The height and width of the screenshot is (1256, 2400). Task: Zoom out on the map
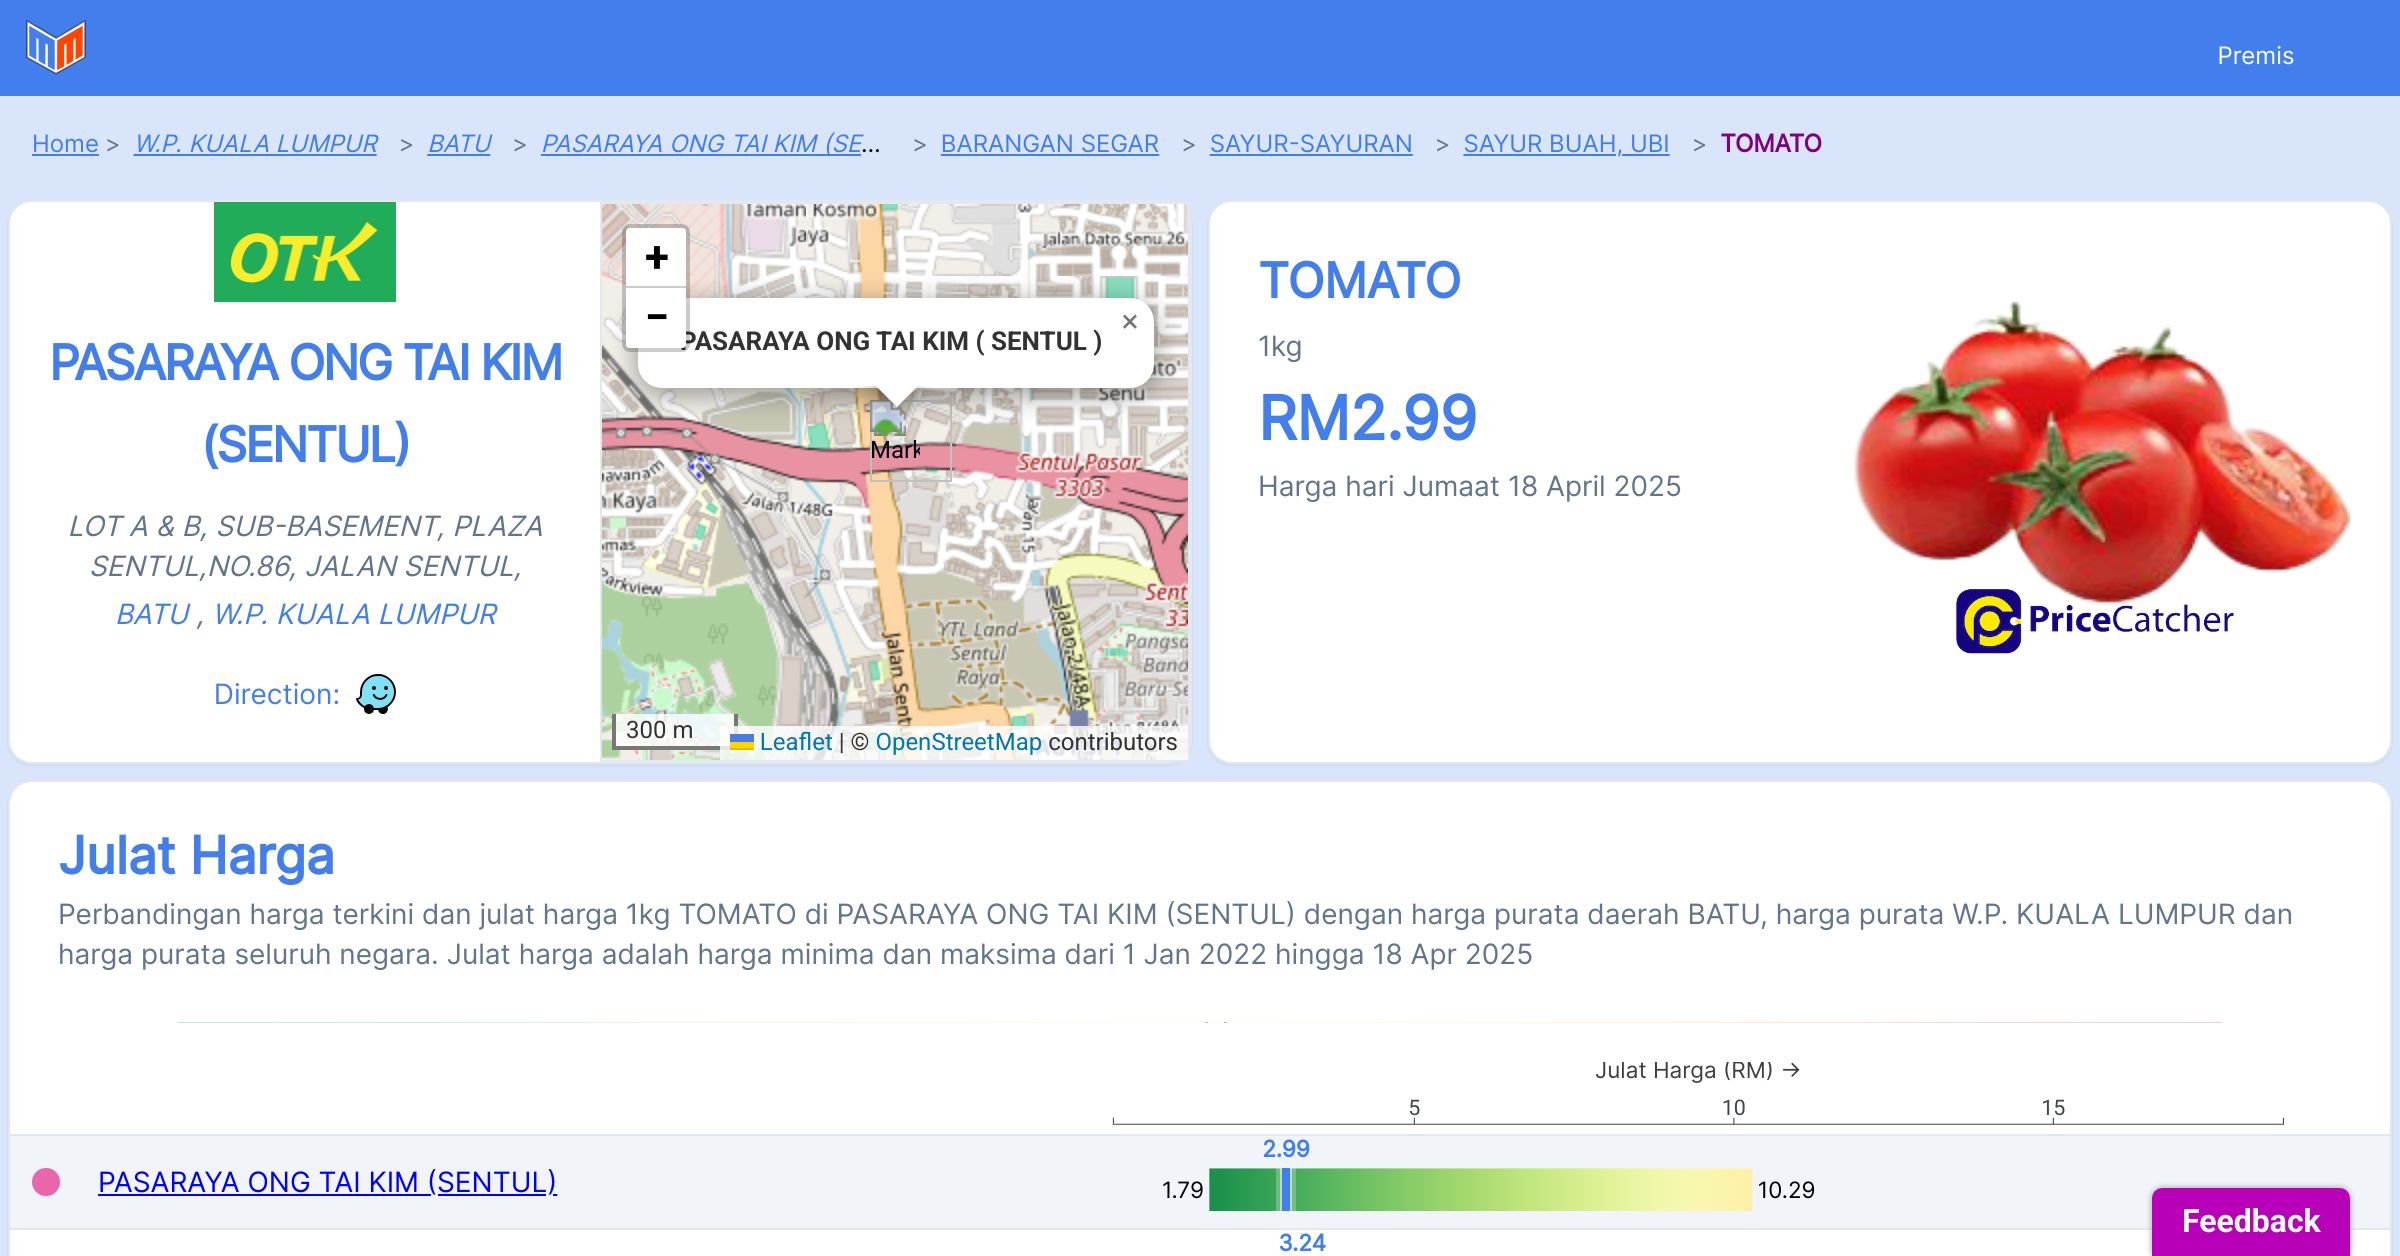pyautogui.click(x=656, y=317)
